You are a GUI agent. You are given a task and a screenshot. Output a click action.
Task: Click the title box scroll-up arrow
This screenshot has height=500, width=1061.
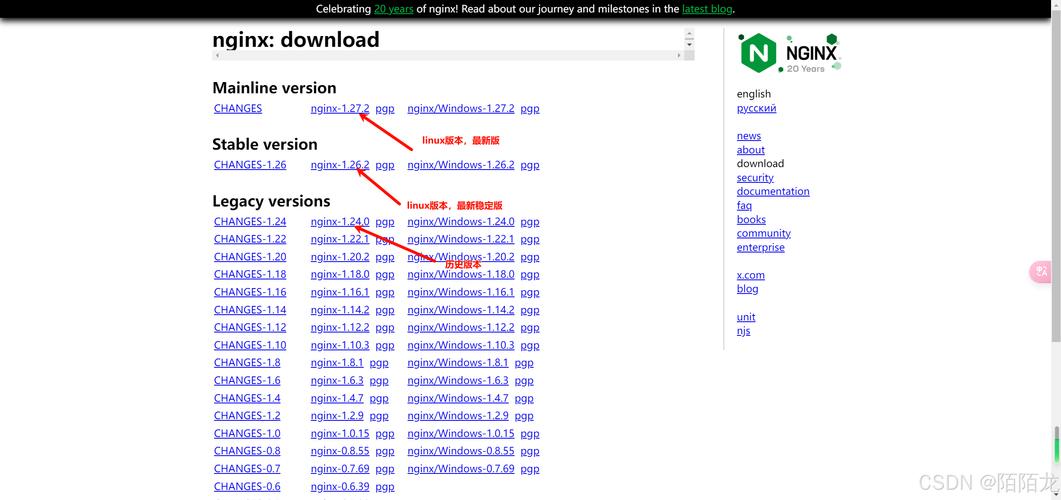coord(689,33)
